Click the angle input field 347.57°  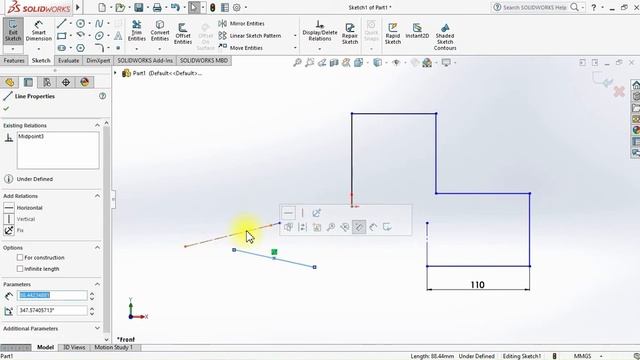pyautogui.click(x=52, y=311)
